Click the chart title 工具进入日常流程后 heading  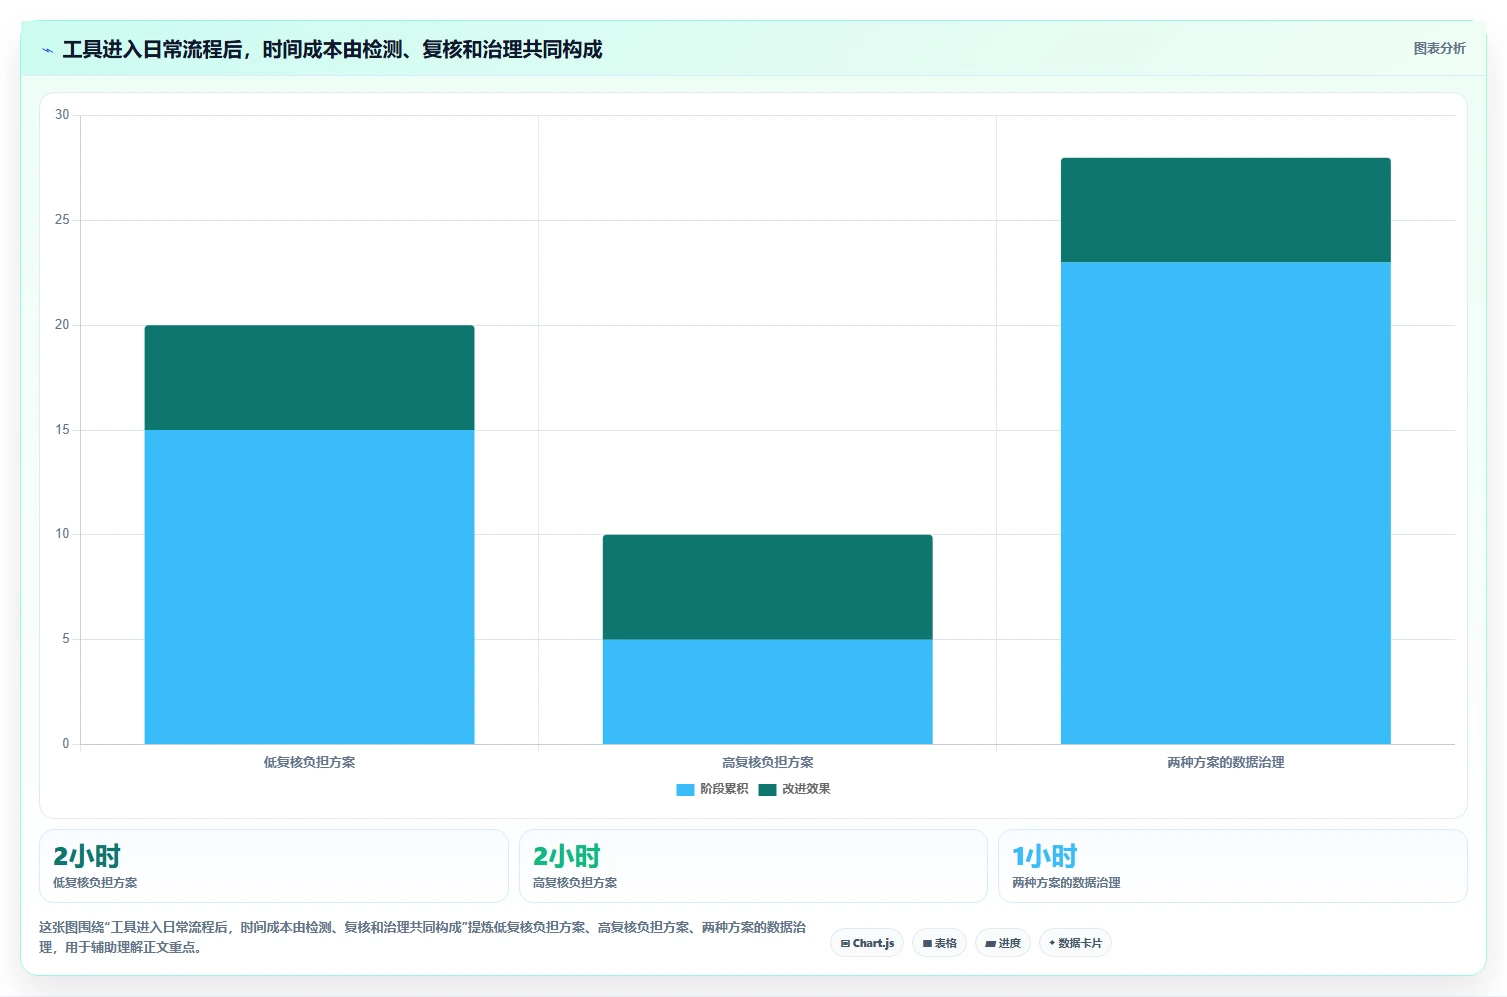332,50
